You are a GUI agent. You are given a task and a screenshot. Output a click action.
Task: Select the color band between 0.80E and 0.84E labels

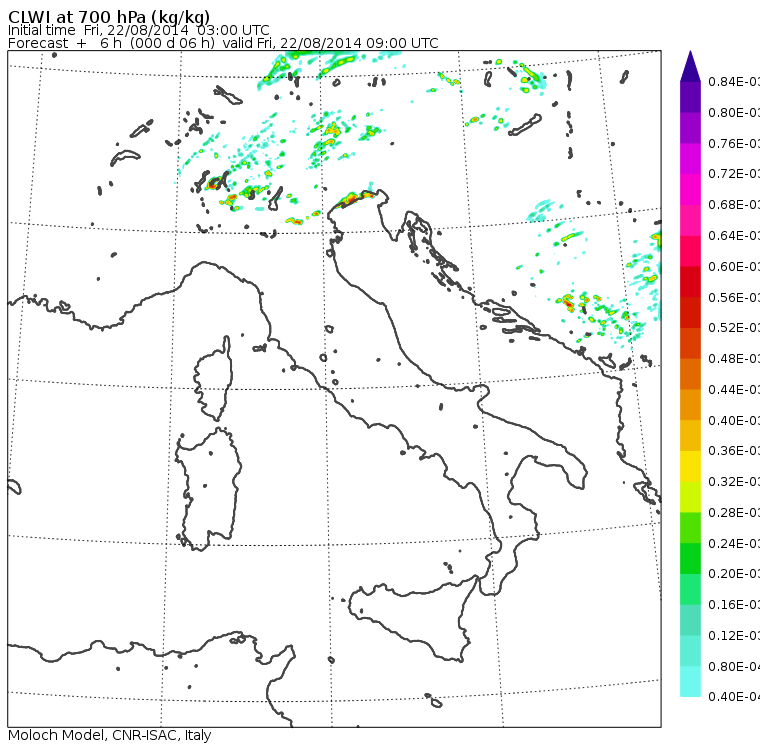[690, 97]
